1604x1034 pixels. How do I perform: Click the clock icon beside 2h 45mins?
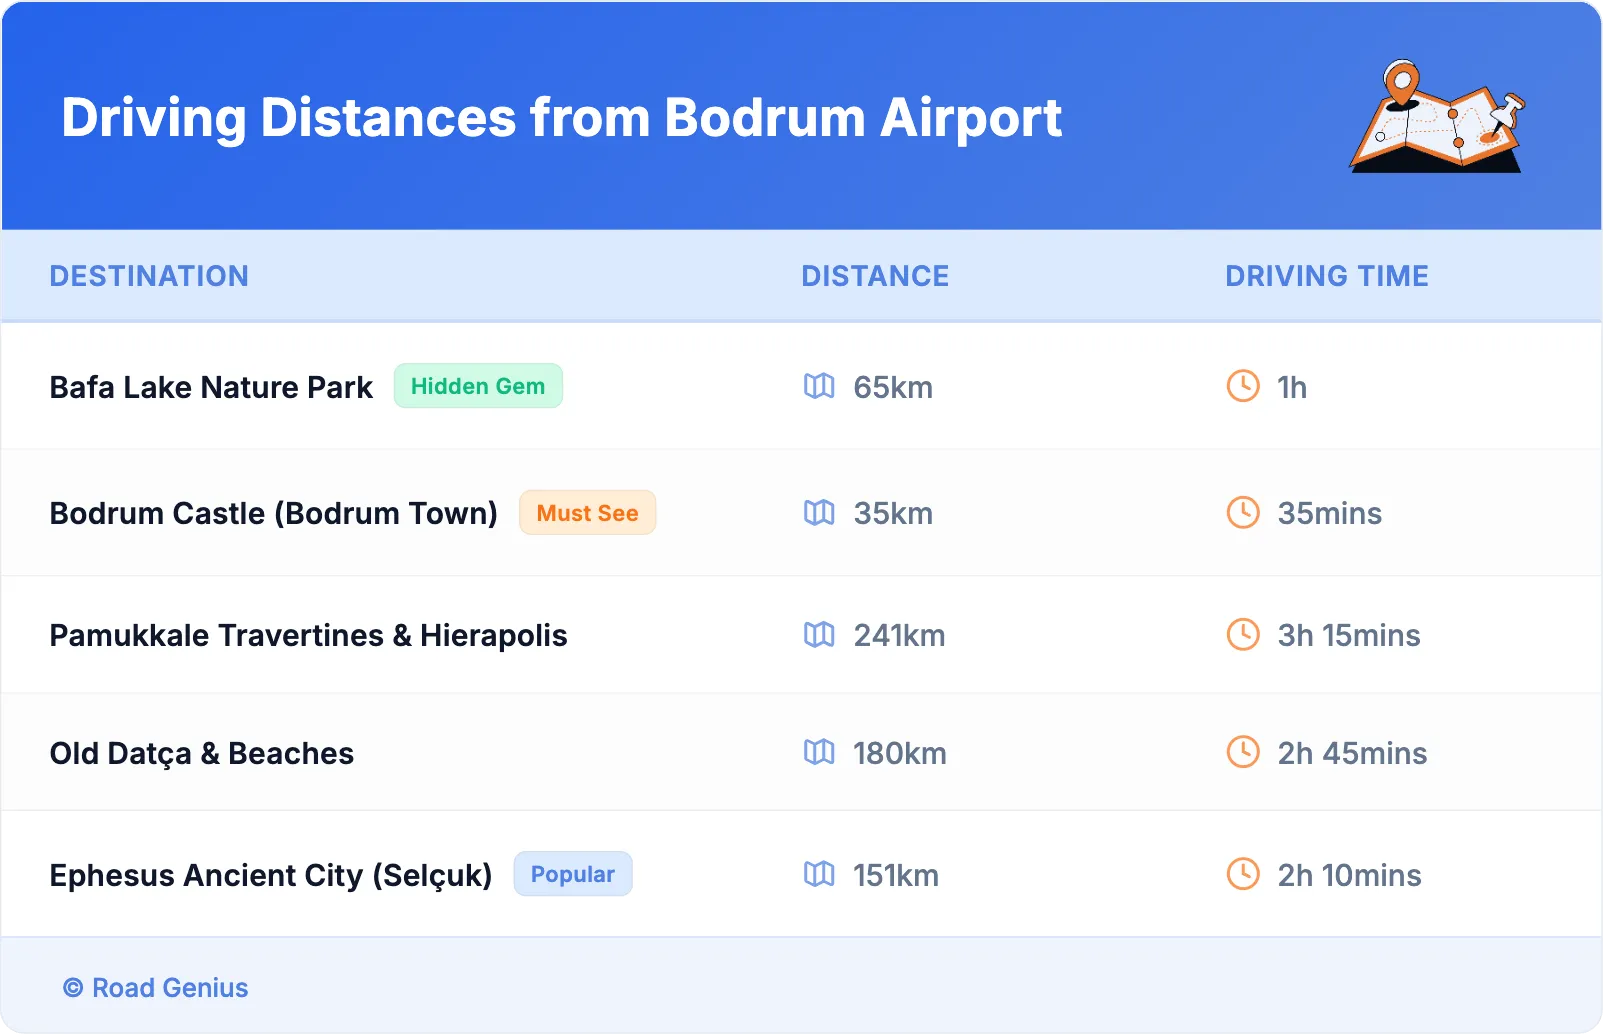coord(1243,752)
